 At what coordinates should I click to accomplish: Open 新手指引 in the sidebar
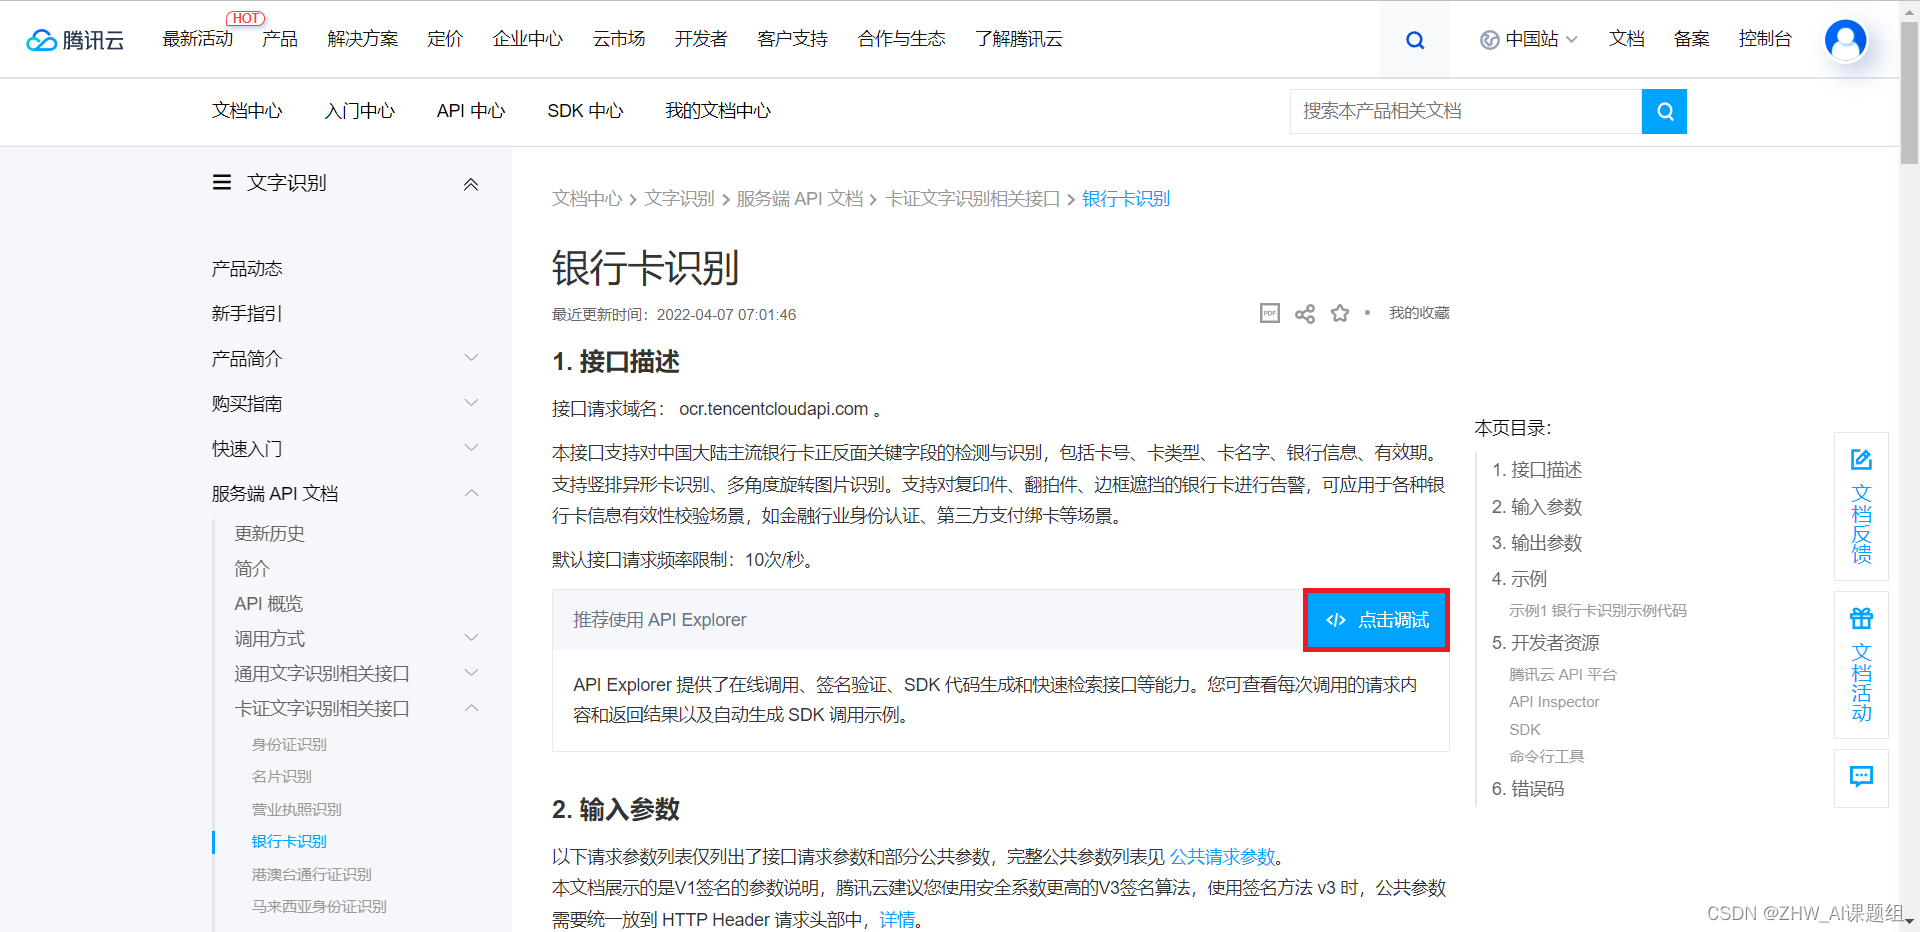point(247,314)
